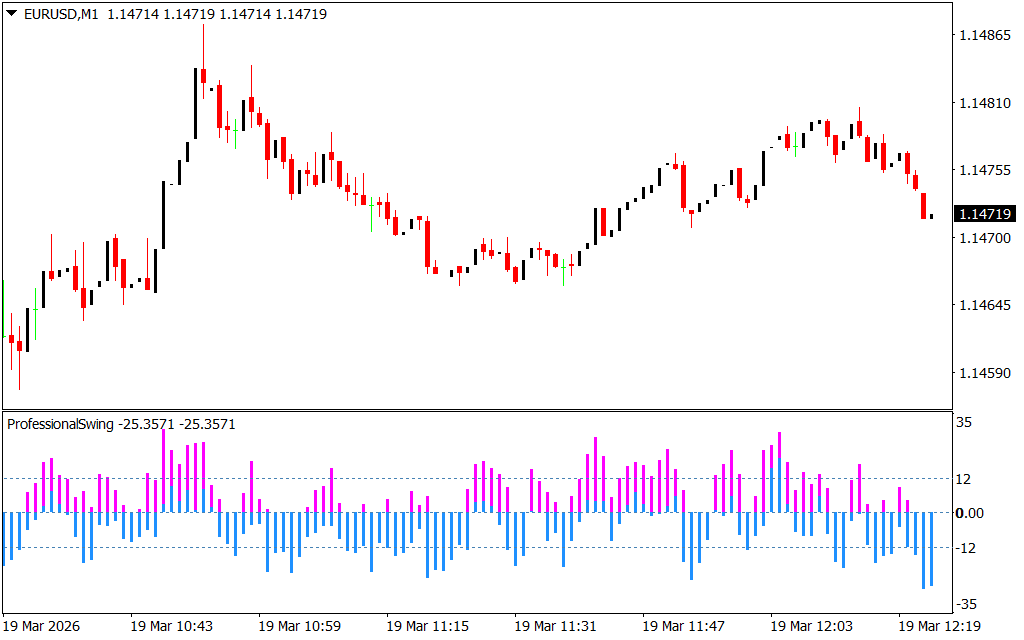Viewport: 1024px width, 640px height.
Task: Click the 1.14755 price scale label
Action: pyautogui.click(x=984, y=170)
